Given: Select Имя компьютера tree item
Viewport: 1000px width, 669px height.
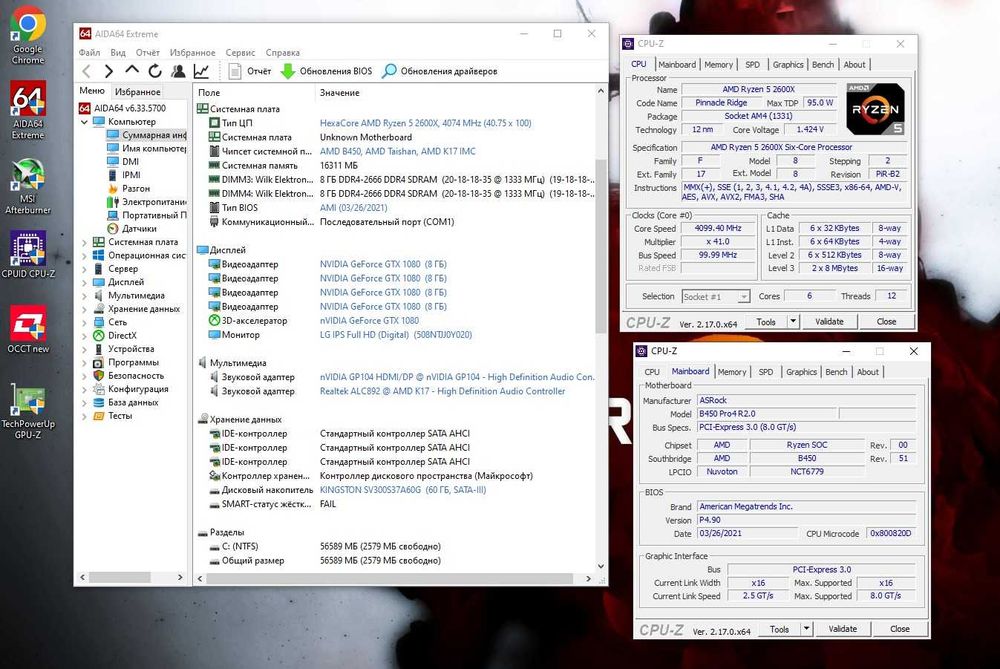Looking at the screenshot, I should (x=147, y=149).
